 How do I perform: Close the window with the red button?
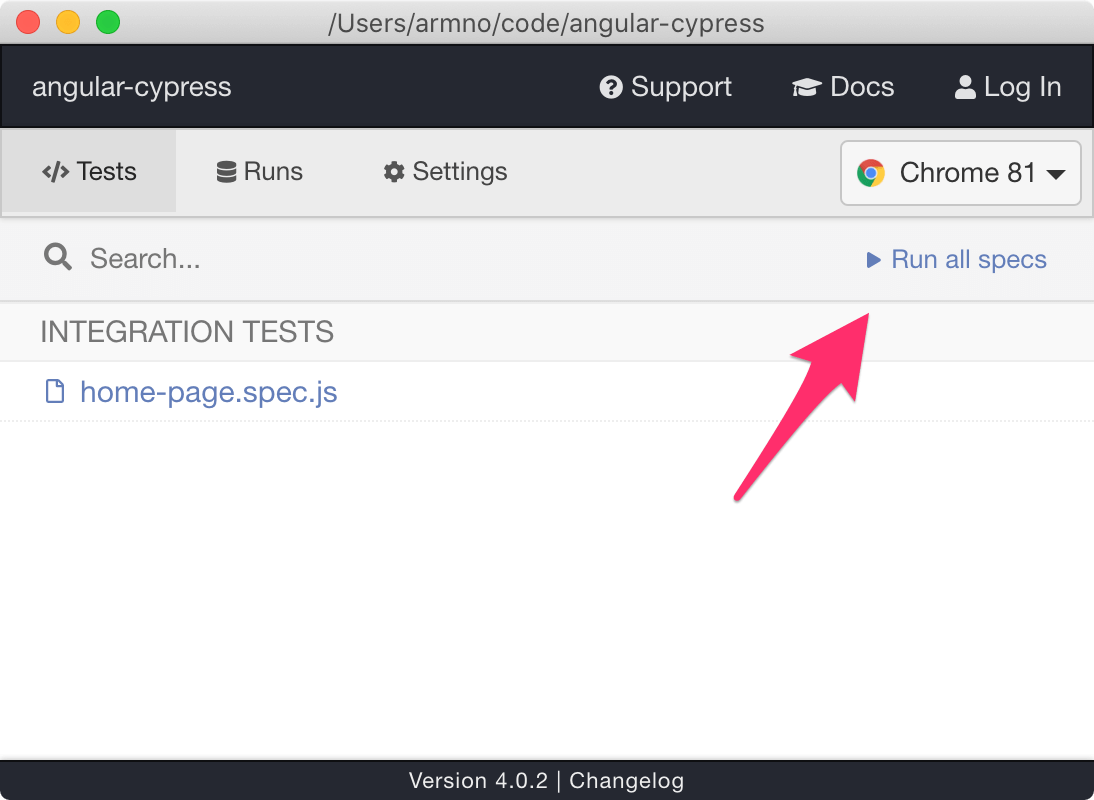click(28, 22)
